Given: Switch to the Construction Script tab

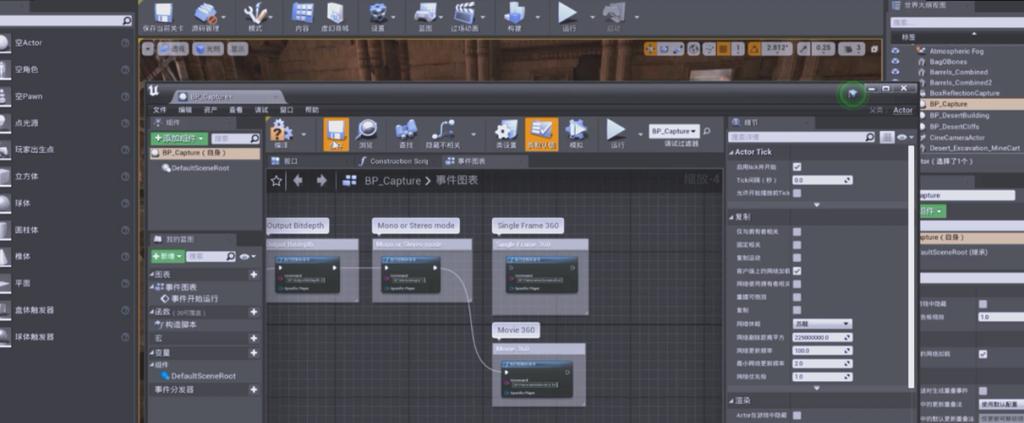Looking at the screenshot, I should (x=394, y=161).
